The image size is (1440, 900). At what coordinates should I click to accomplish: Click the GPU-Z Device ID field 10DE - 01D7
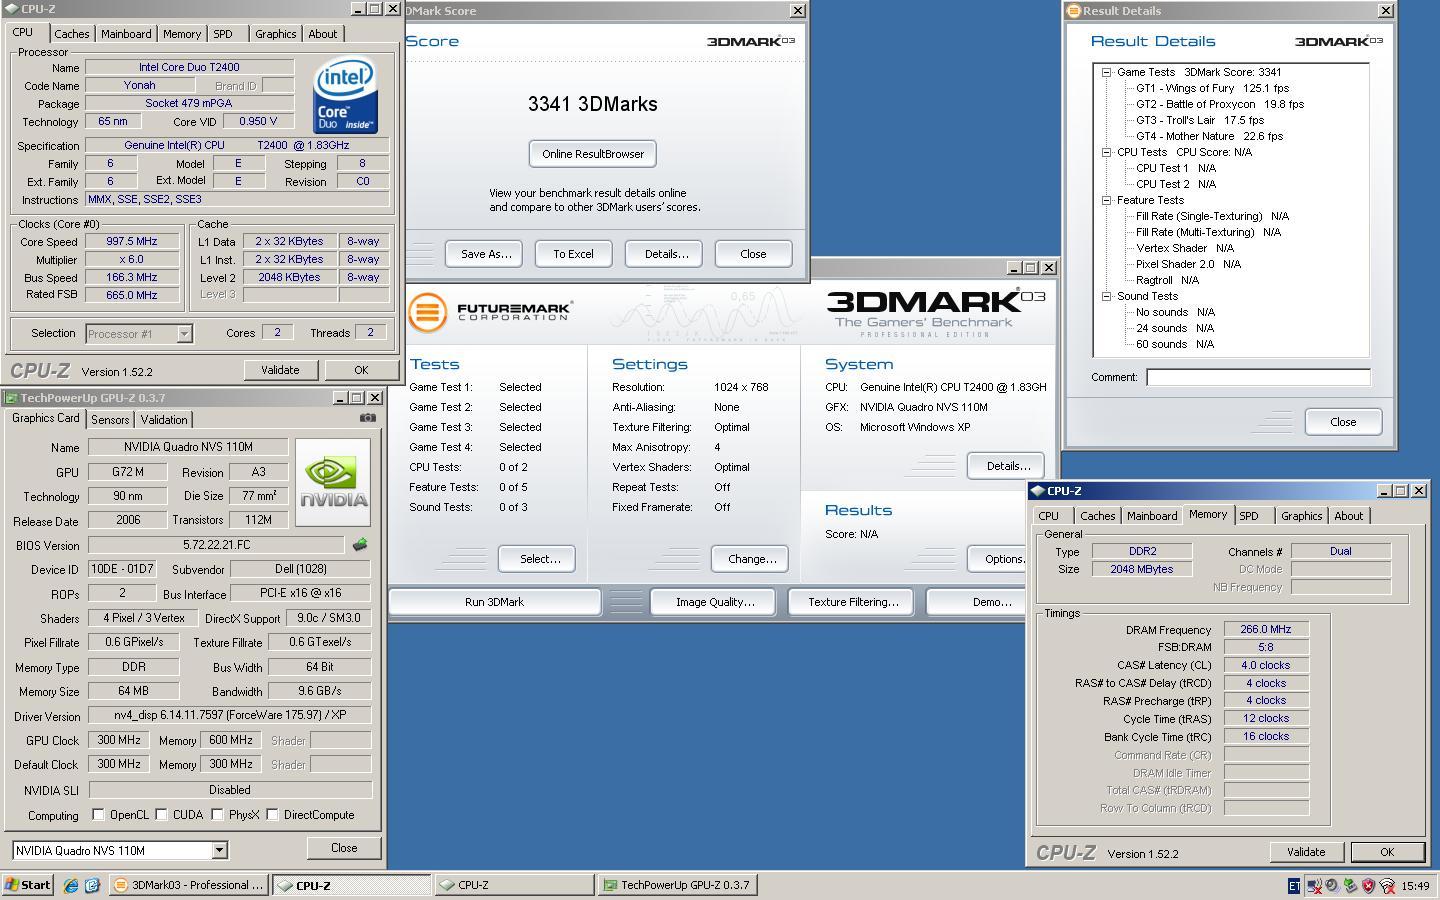pyautogui.click(x=122, y=569)
